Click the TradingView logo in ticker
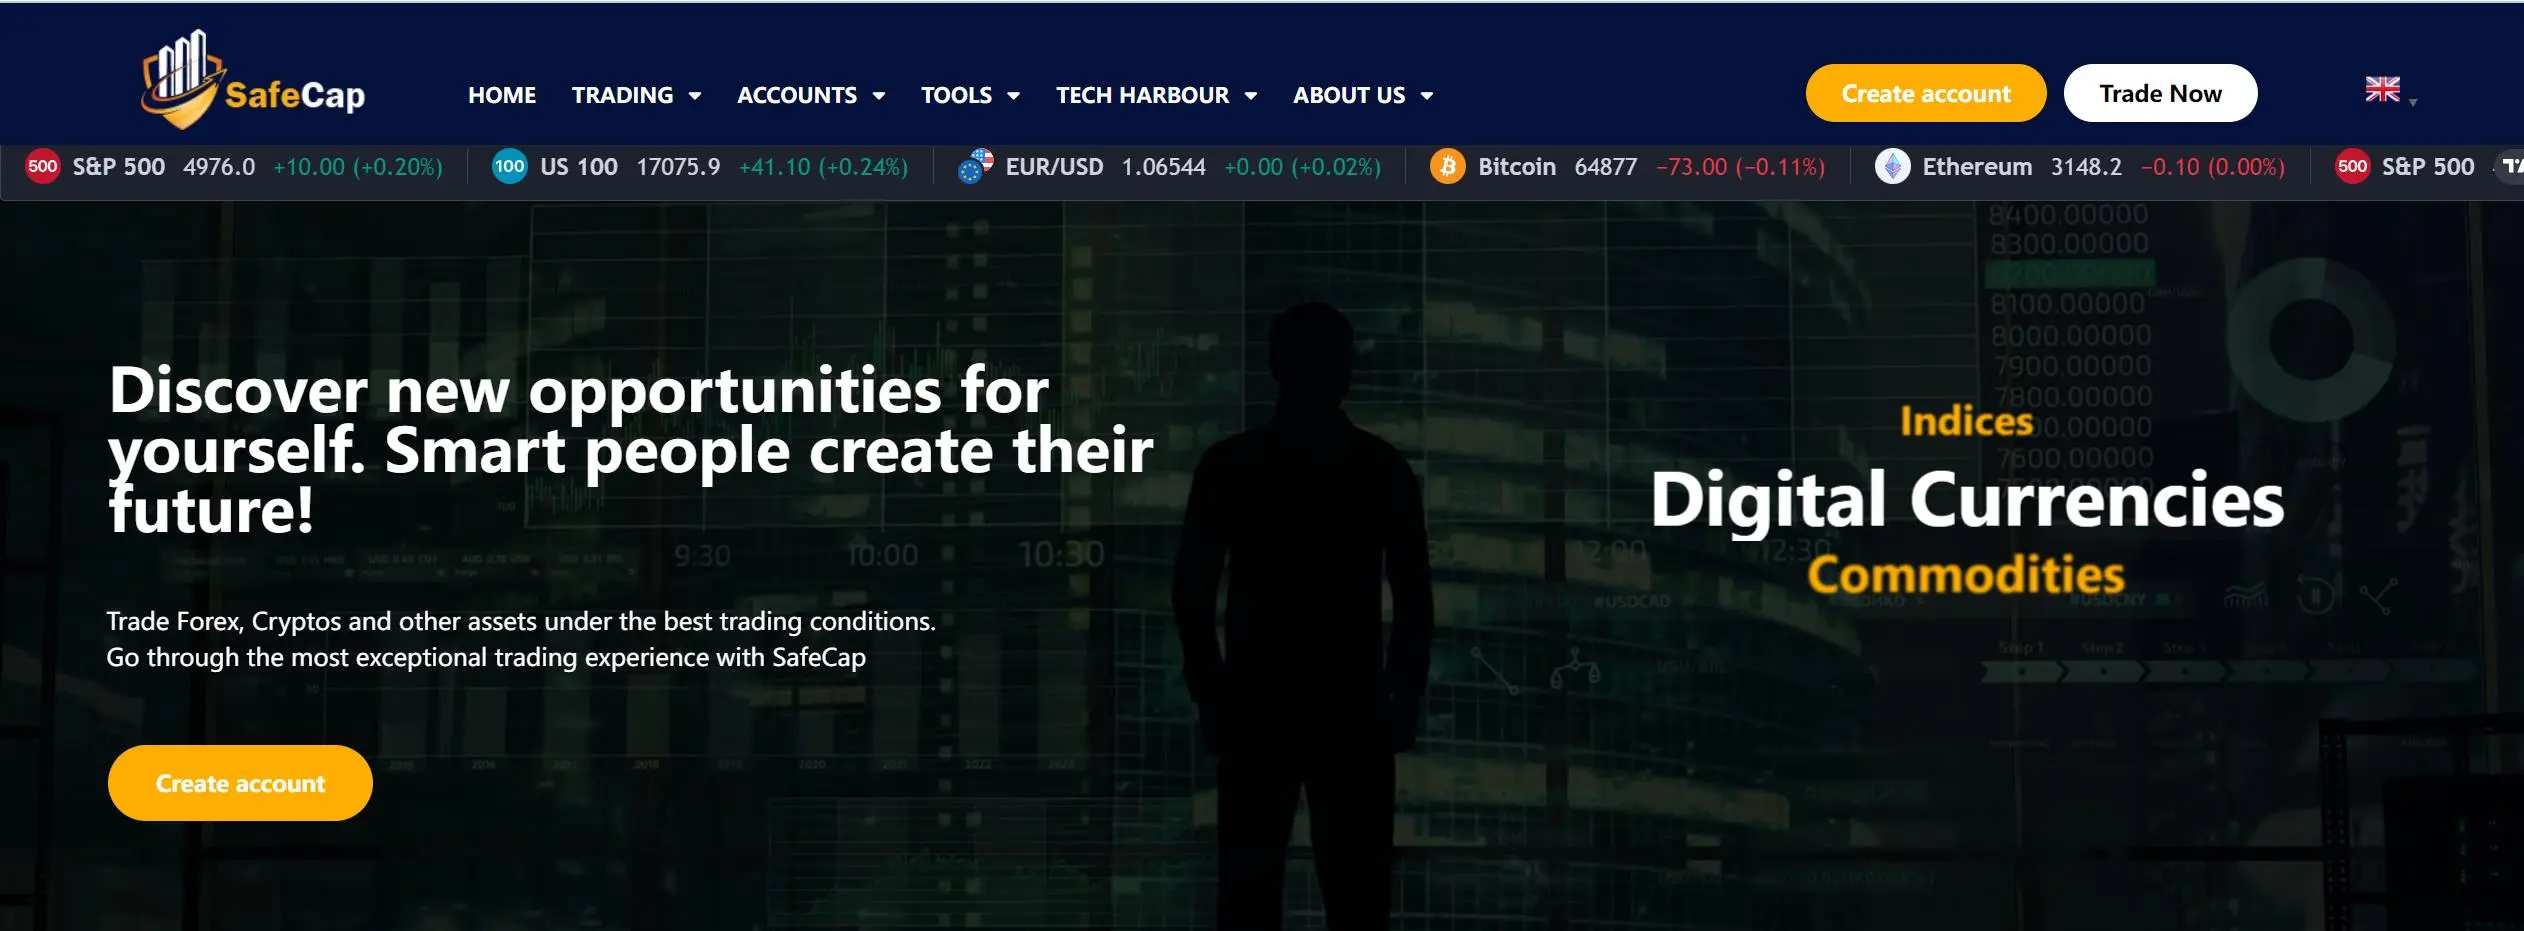This screenshot has width=2524, height=931. coord(2512,166)
